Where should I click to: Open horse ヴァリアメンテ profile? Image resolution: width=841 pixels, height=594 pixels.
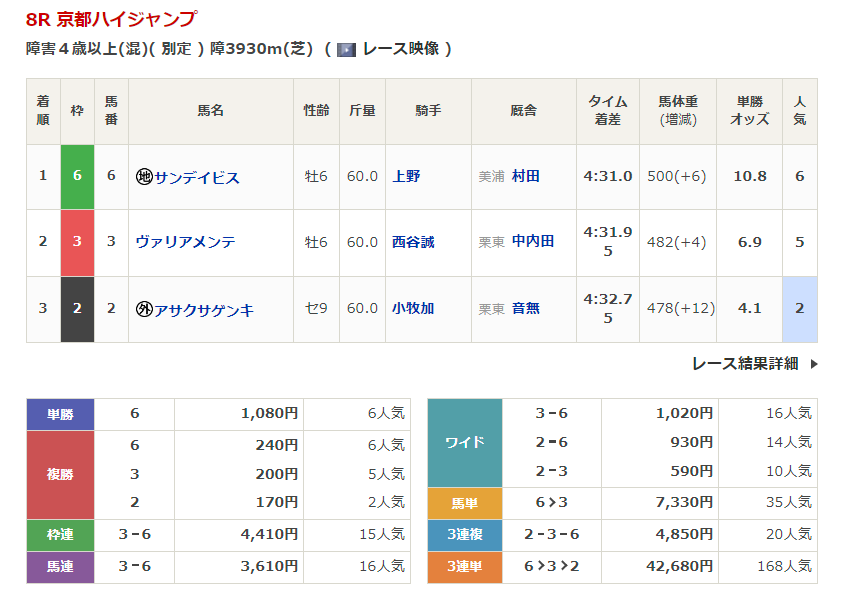[186, 242]
